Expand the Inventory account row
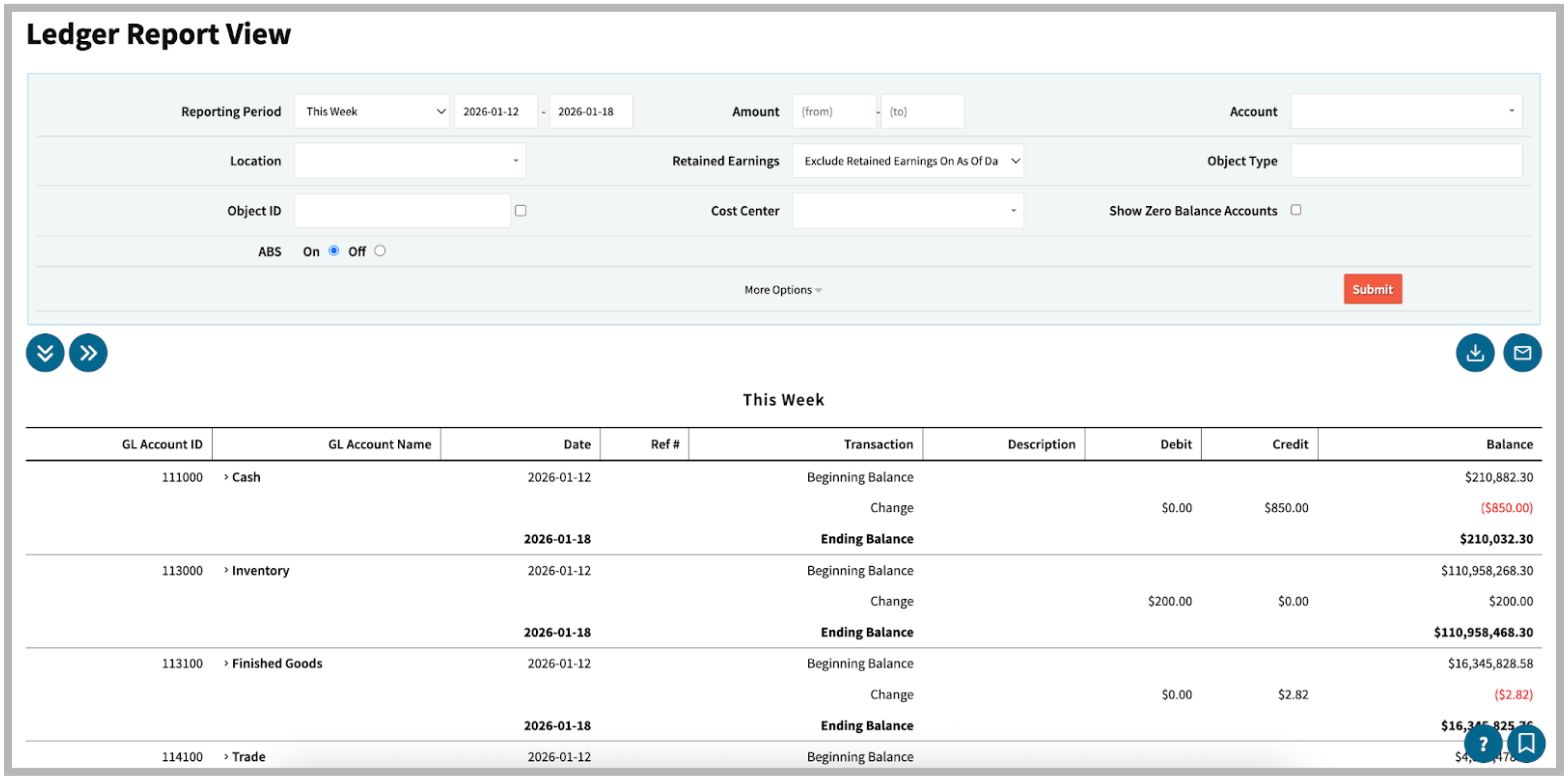Screen dimensions: 1568x780 227,571
